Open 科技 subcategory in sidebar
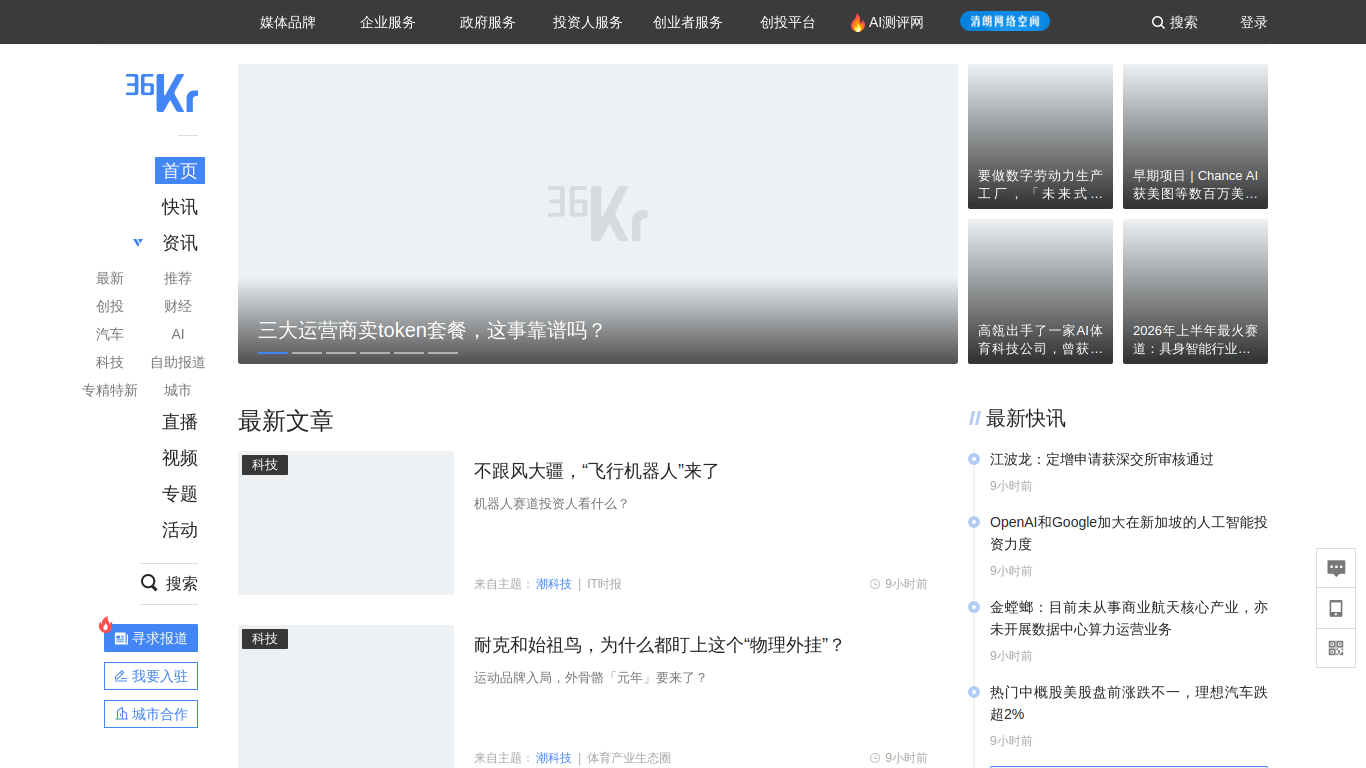Image resolution: width=1366 pixels, height=768 pixels. tap(110, 362)
